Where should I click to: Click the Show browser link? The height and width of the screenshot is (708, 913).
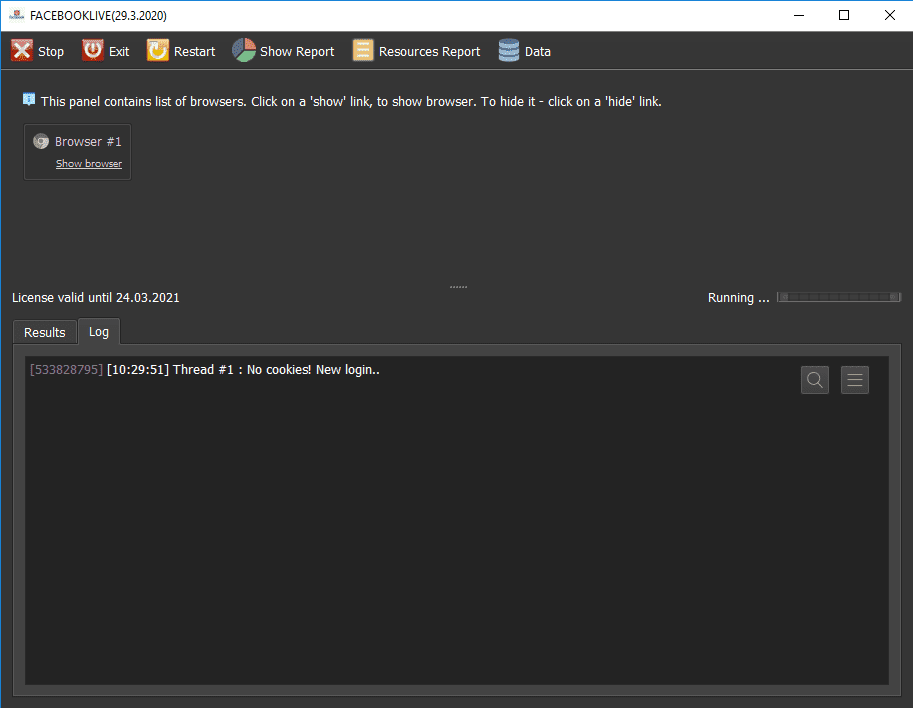pyautogui.click(x=89, y=164)
